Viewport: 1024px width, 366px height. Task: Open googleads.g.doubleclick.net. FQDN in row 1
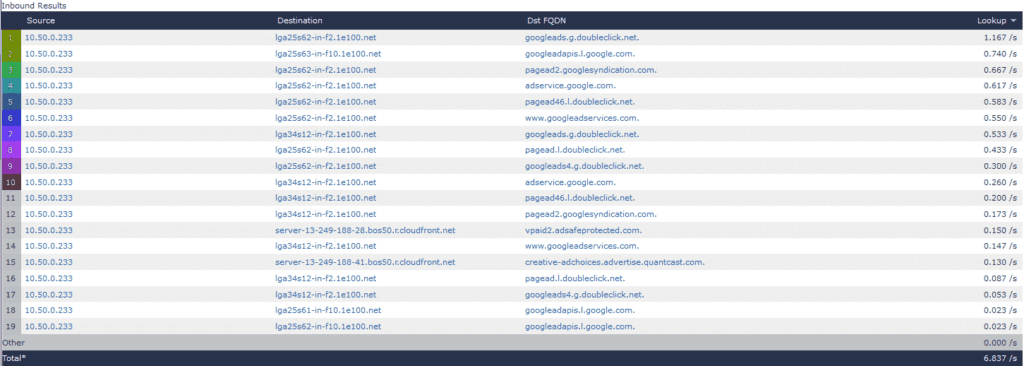coord(582,37)
